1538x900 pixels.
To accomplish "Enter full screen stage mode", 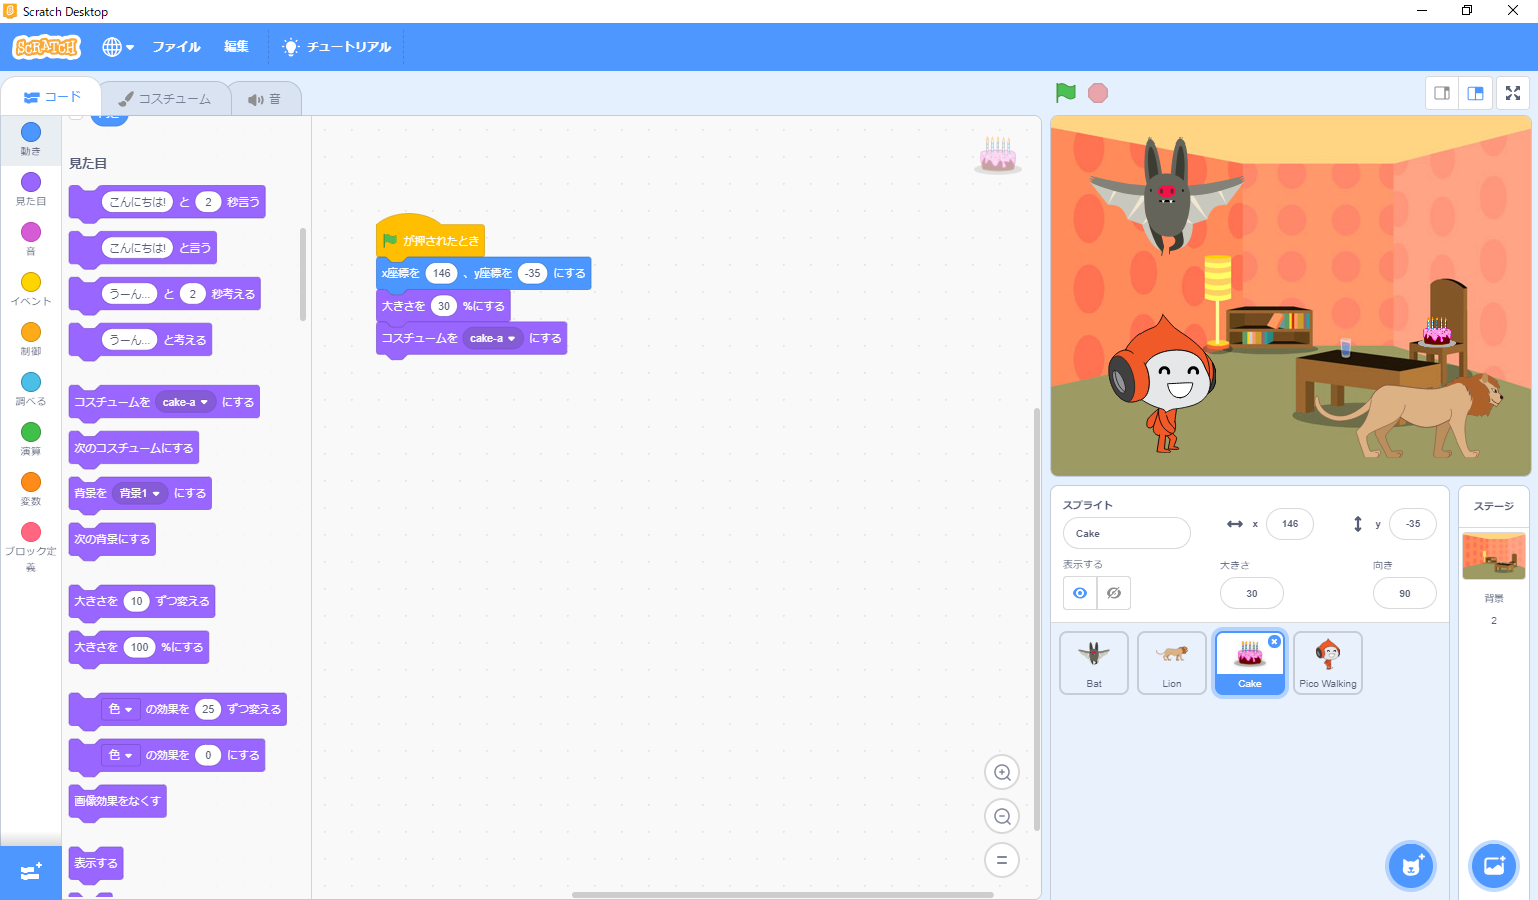I will coord(1513,93).
